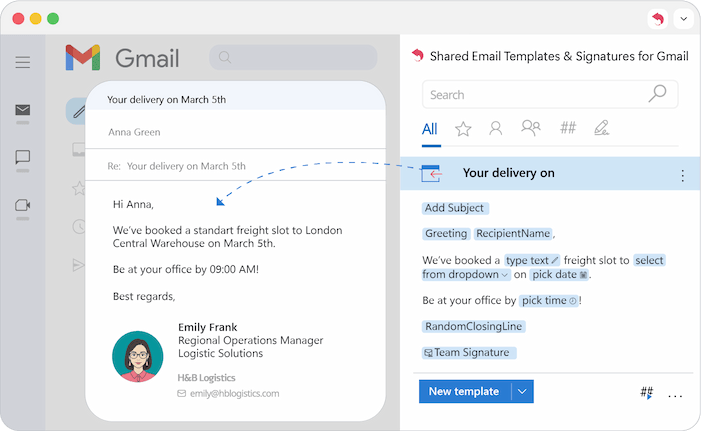Click the magnifier icon in templates search
This screenshot has width=701, height=431.
click(x=658, y=93)
